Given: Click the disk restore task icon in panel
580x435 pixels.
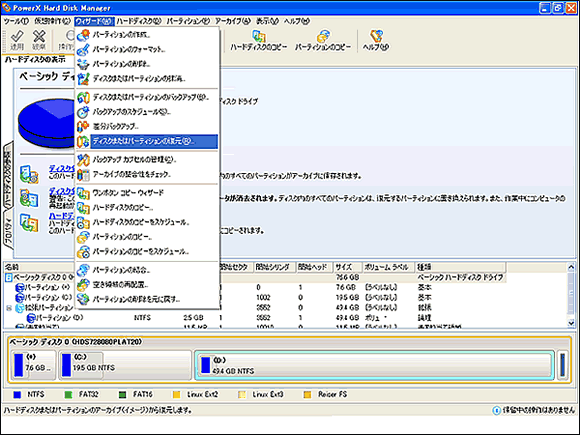Looking at the screenshot, I should coord(29,198).
